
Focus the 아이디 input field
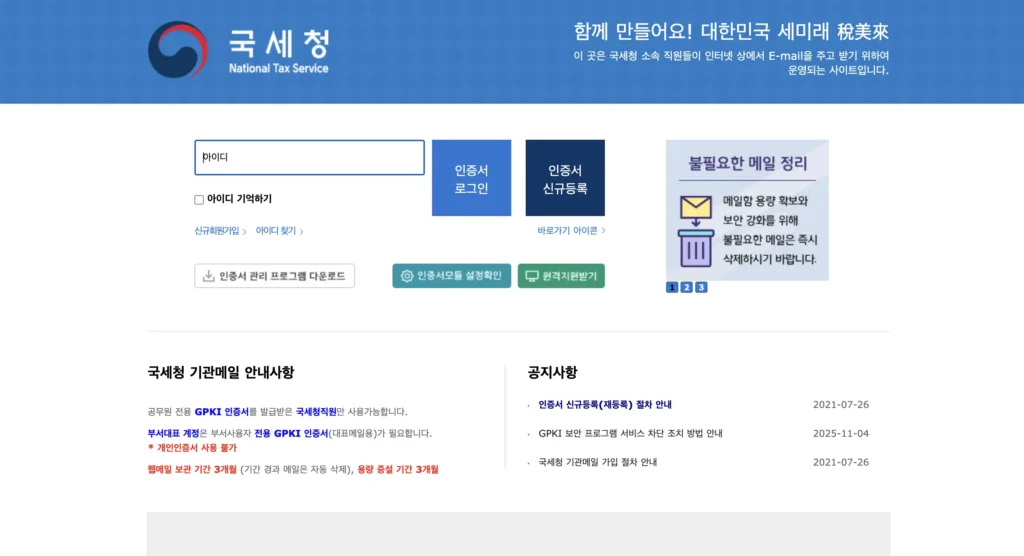coord(310,157)
